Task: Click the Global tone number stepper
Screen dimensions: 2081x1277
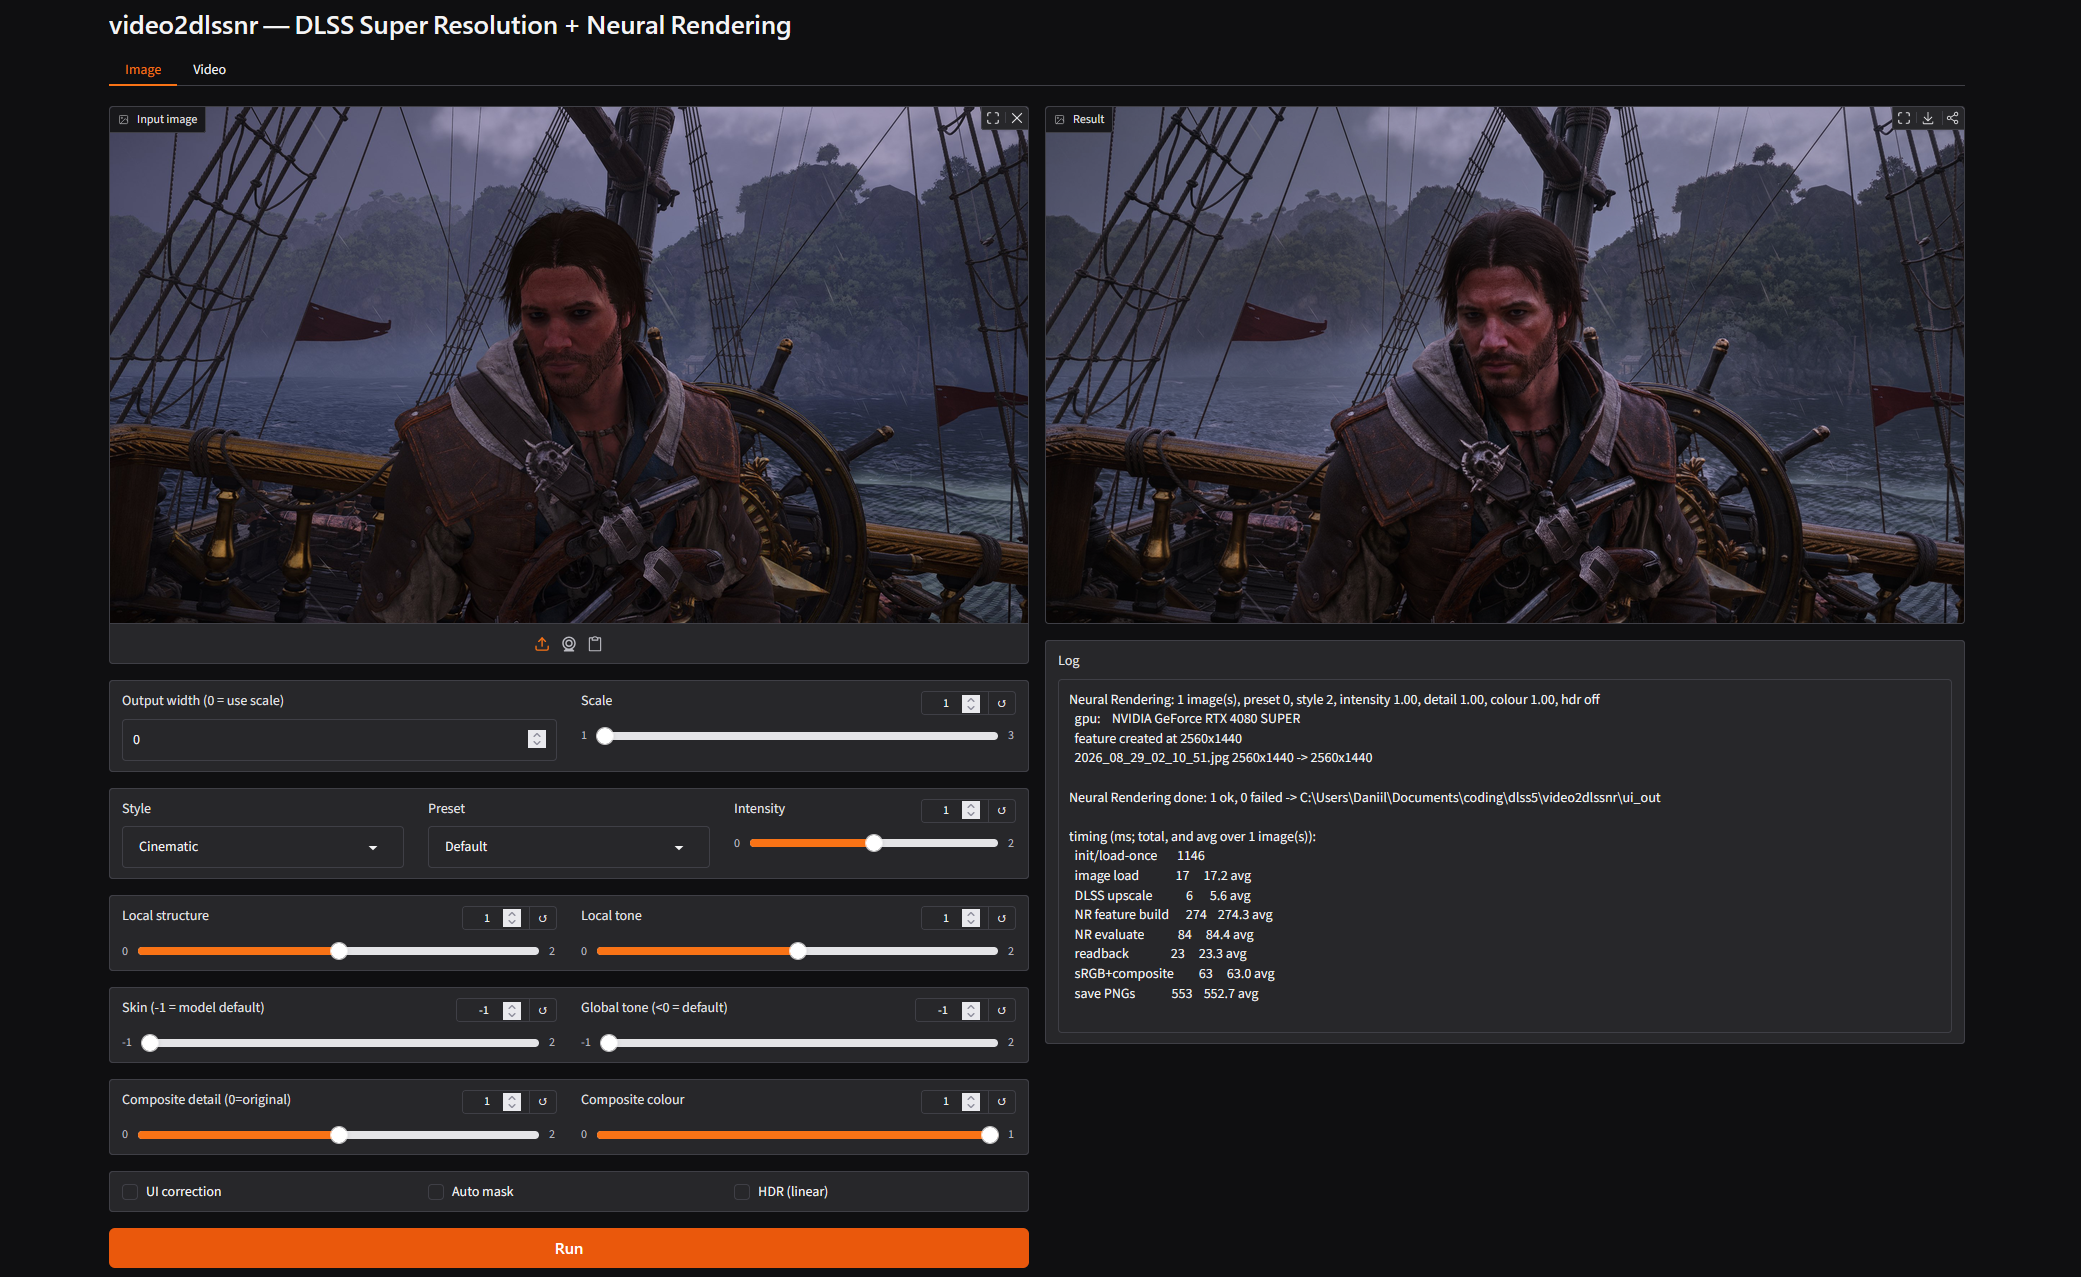Action: 971,1010
